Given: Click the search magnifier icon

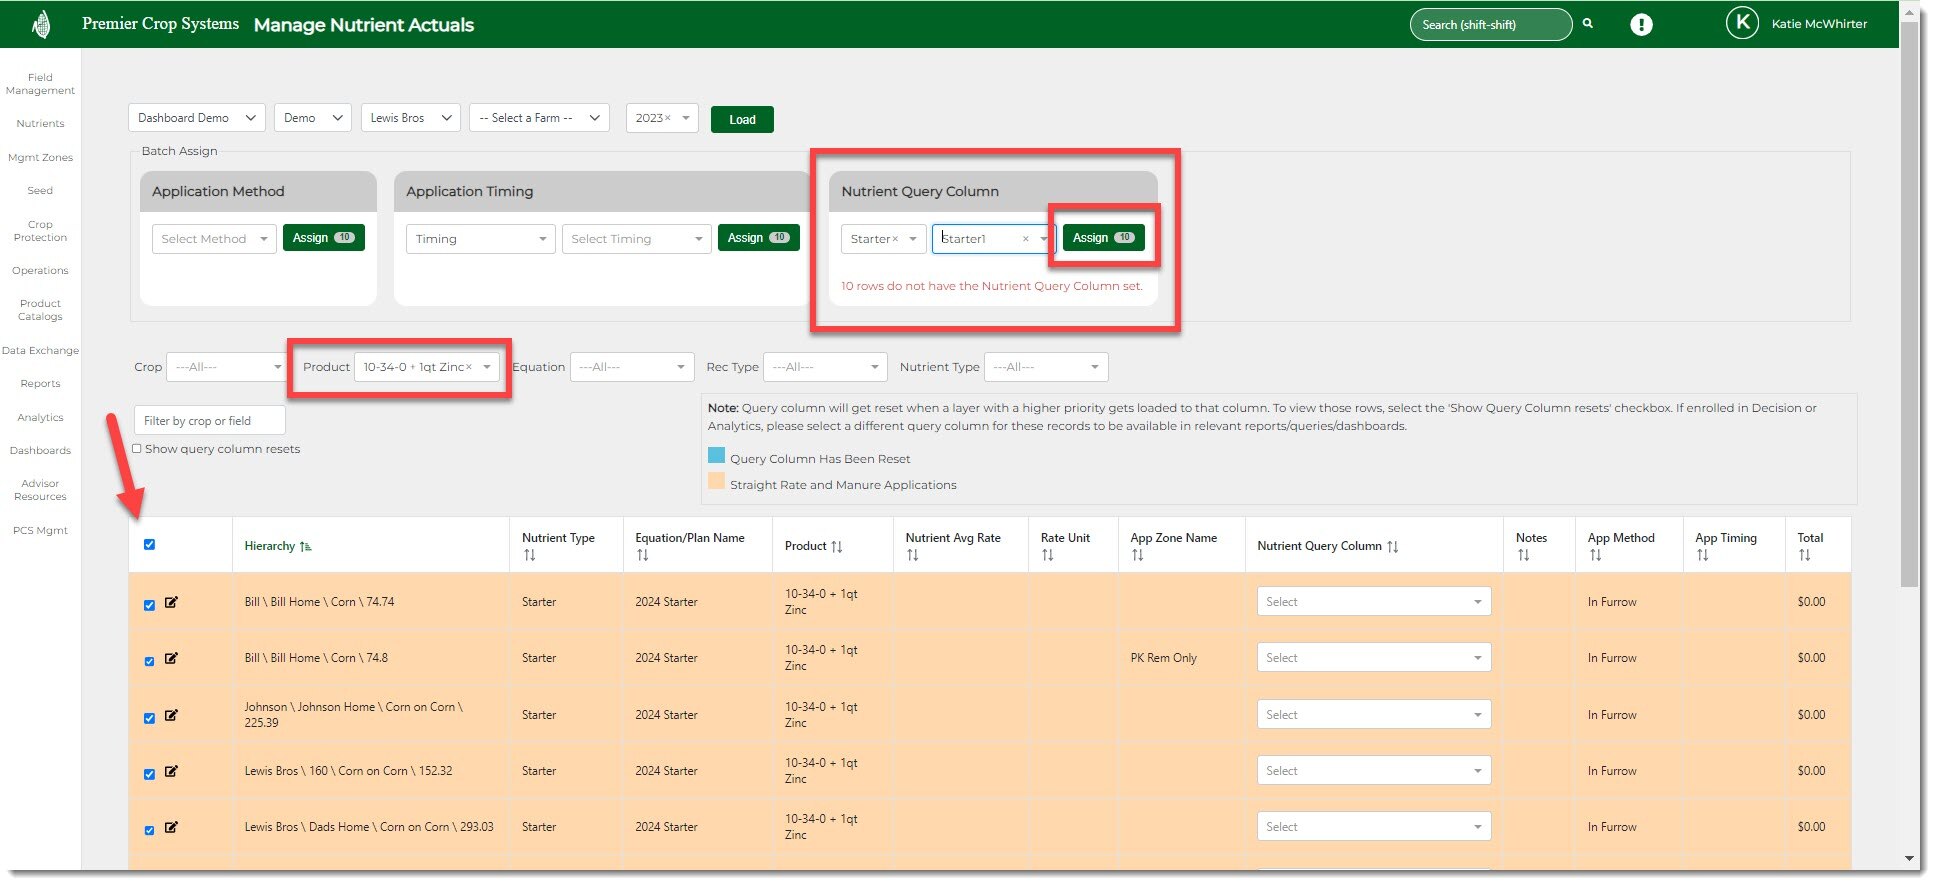Looking at the screenshot, I should click(x=1587, y=24).
